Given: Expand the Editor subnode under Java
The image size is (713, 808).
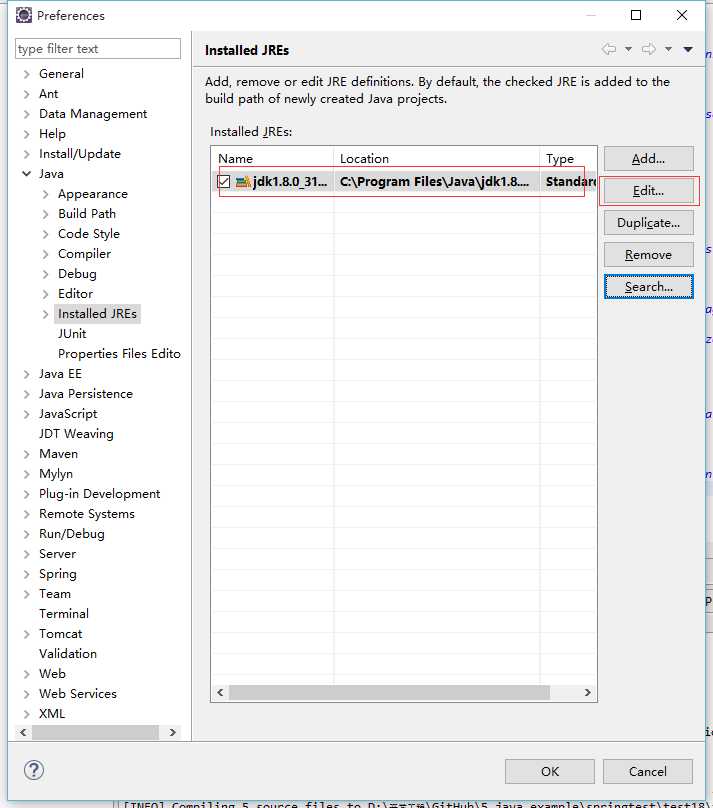Looking at the screenshot, I should point(46,294).
